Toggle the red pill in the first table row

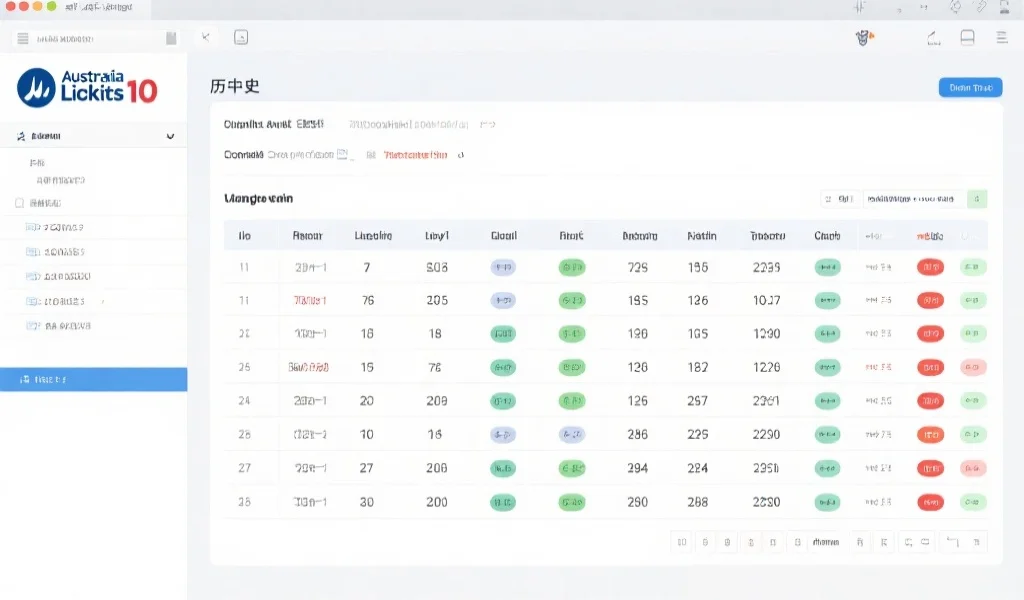[x=930, y=268]
